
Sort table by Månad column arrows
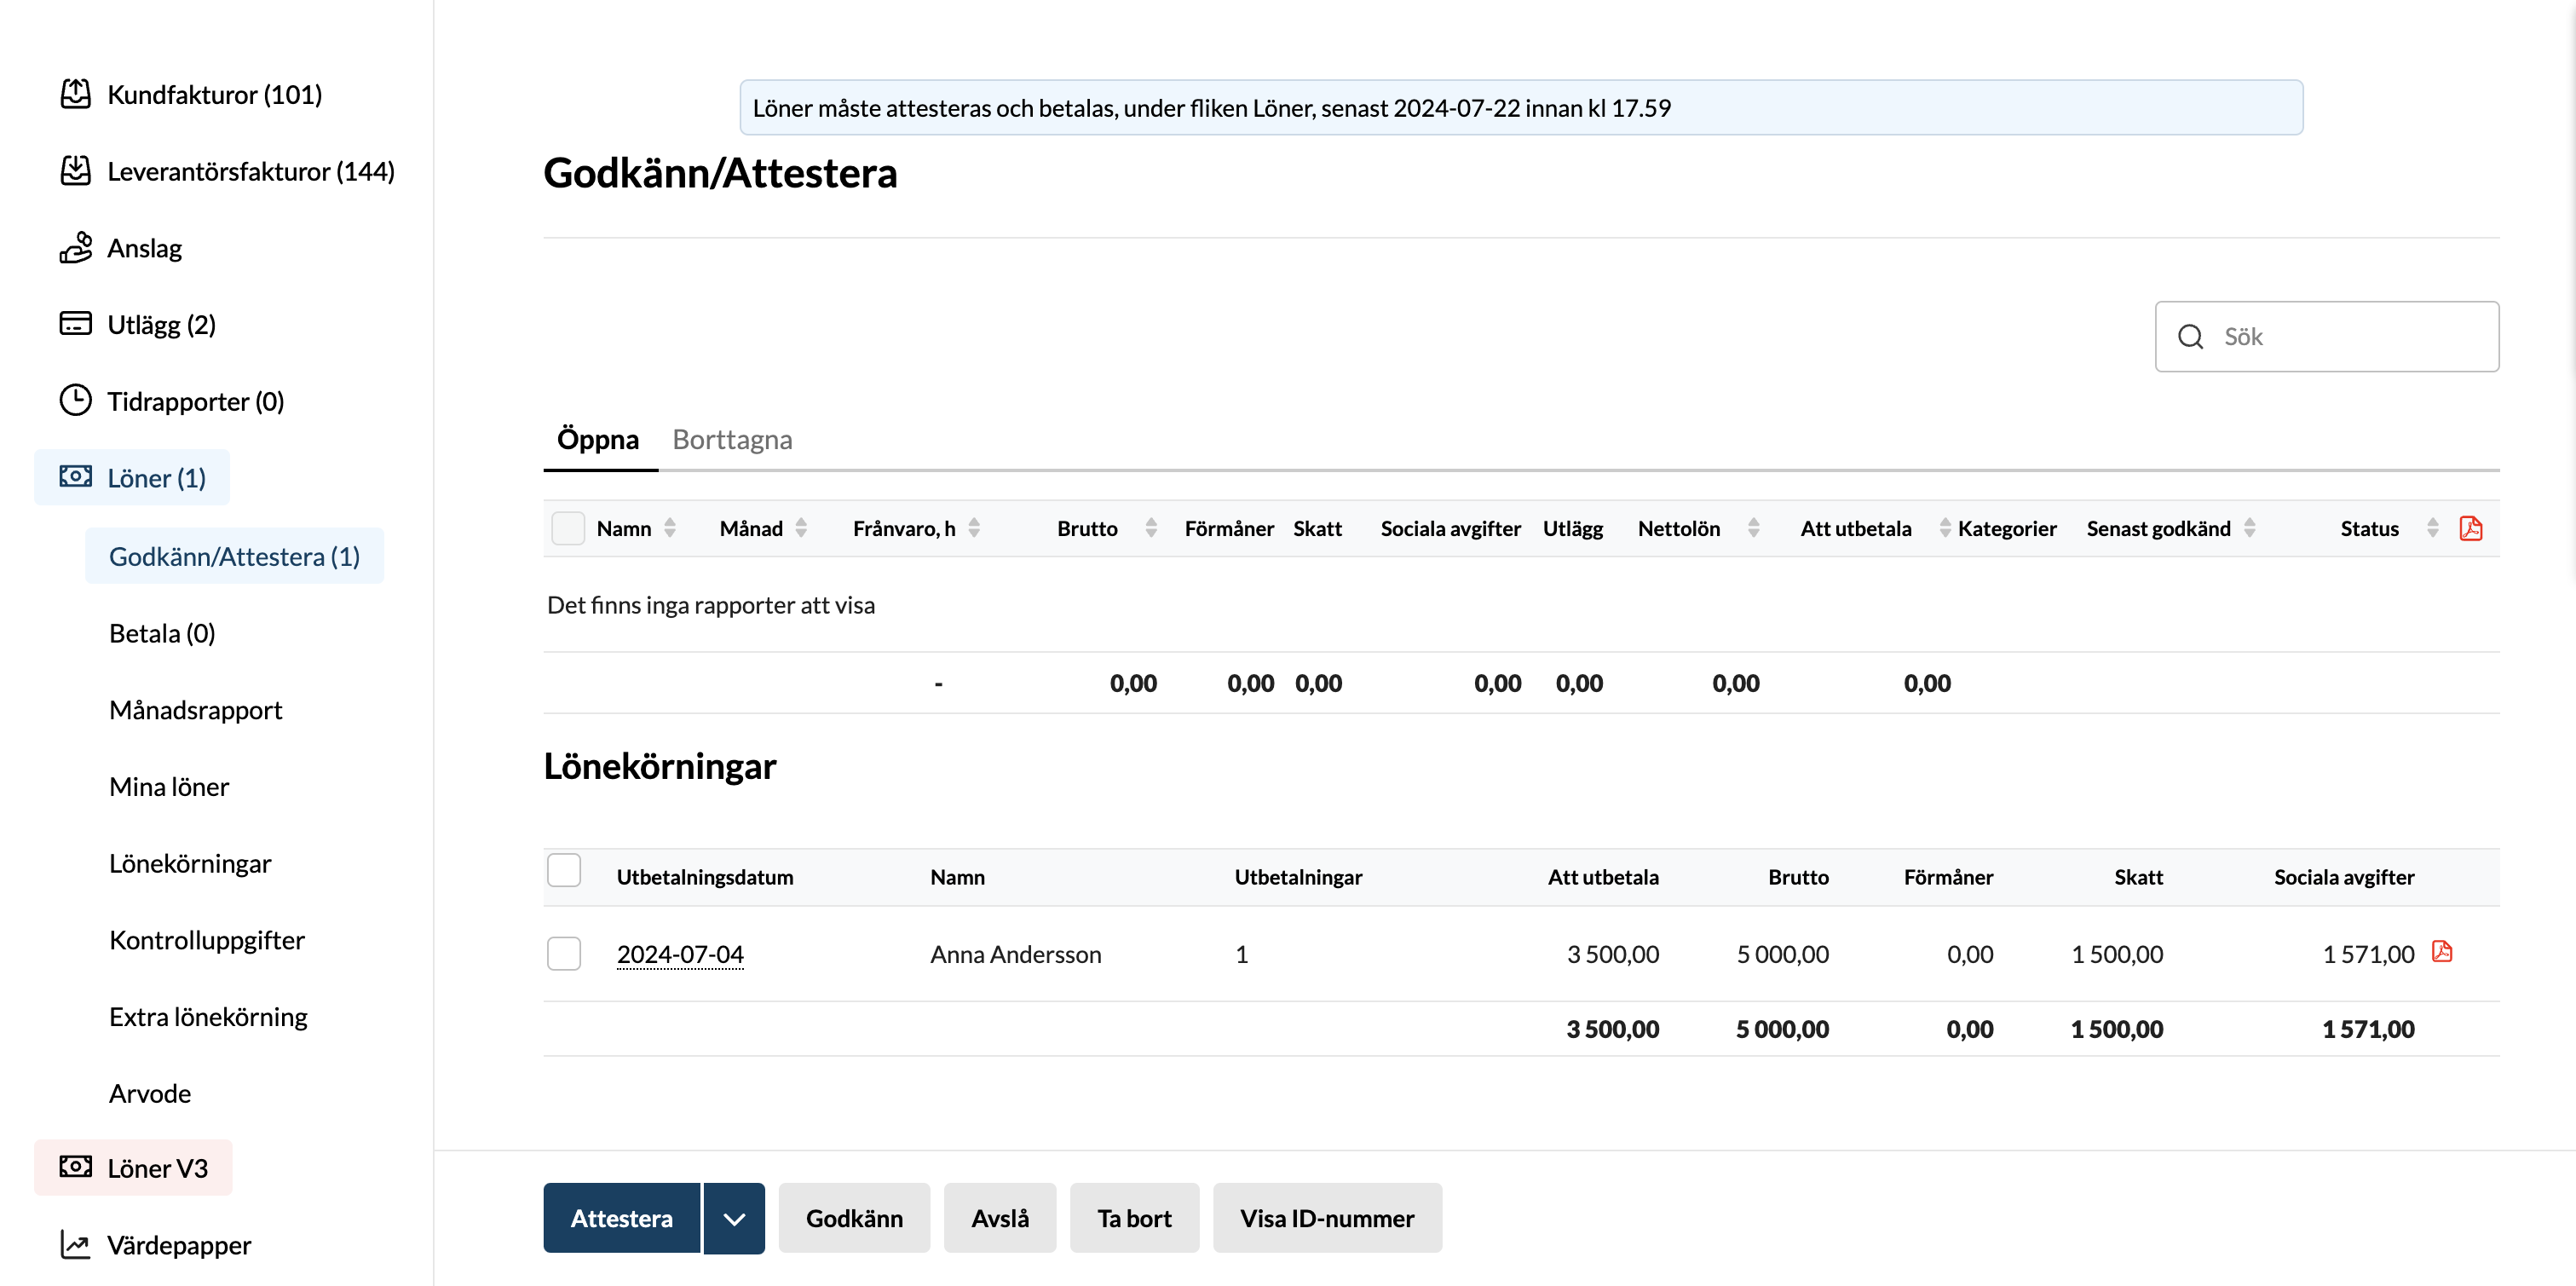801,528
